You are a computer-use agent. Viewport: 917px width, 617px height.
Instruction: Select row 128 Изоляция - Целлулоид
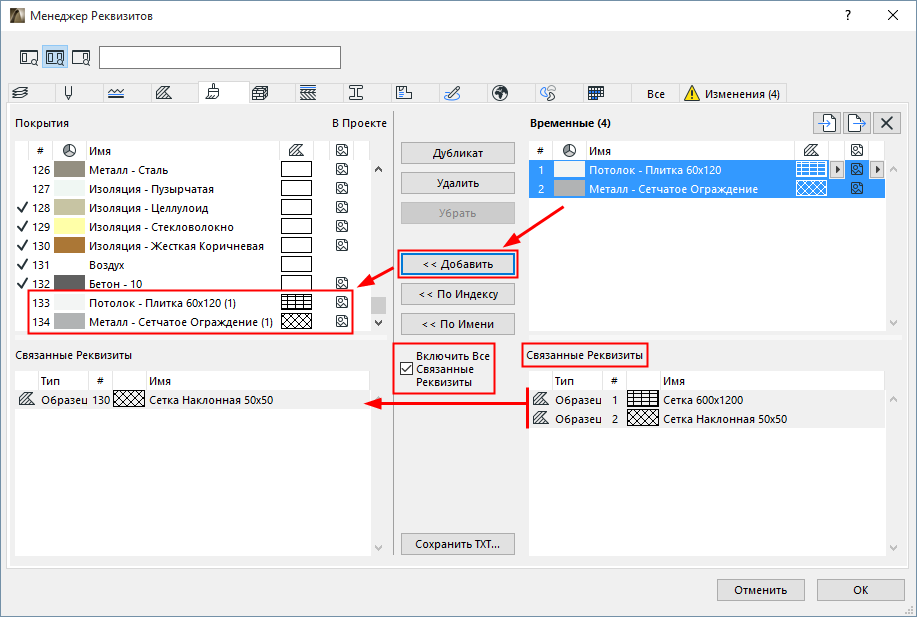point(192,208)
